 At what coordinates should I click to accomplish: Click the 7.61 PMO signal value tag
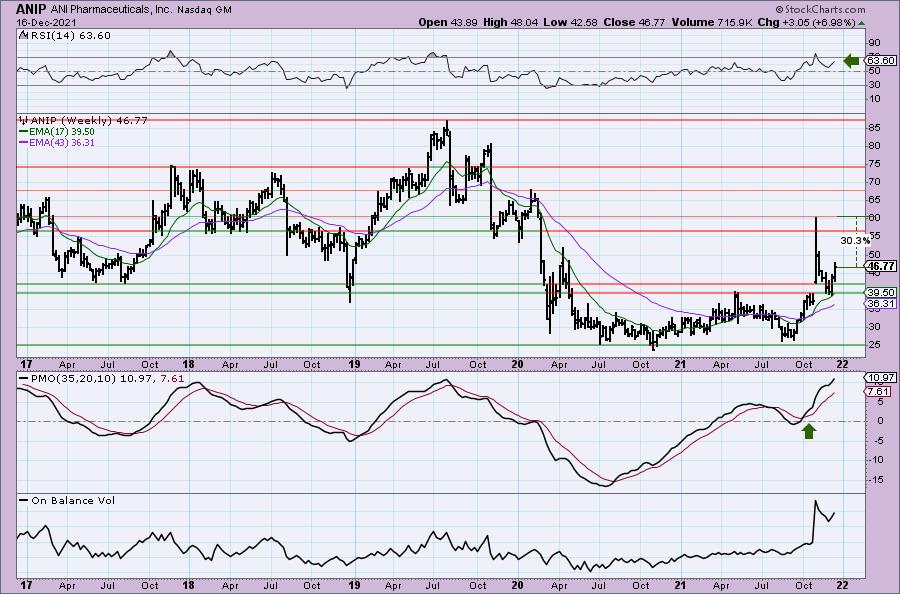pyautogui.click(x=879, y=392)
